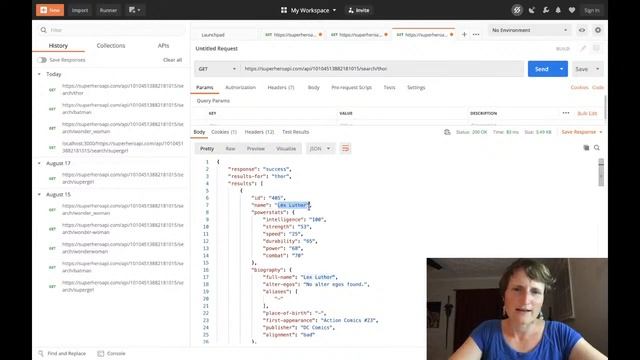This screenshot has height=360, width=640.
Task: Click the Import button
Action: click(80, 10)
